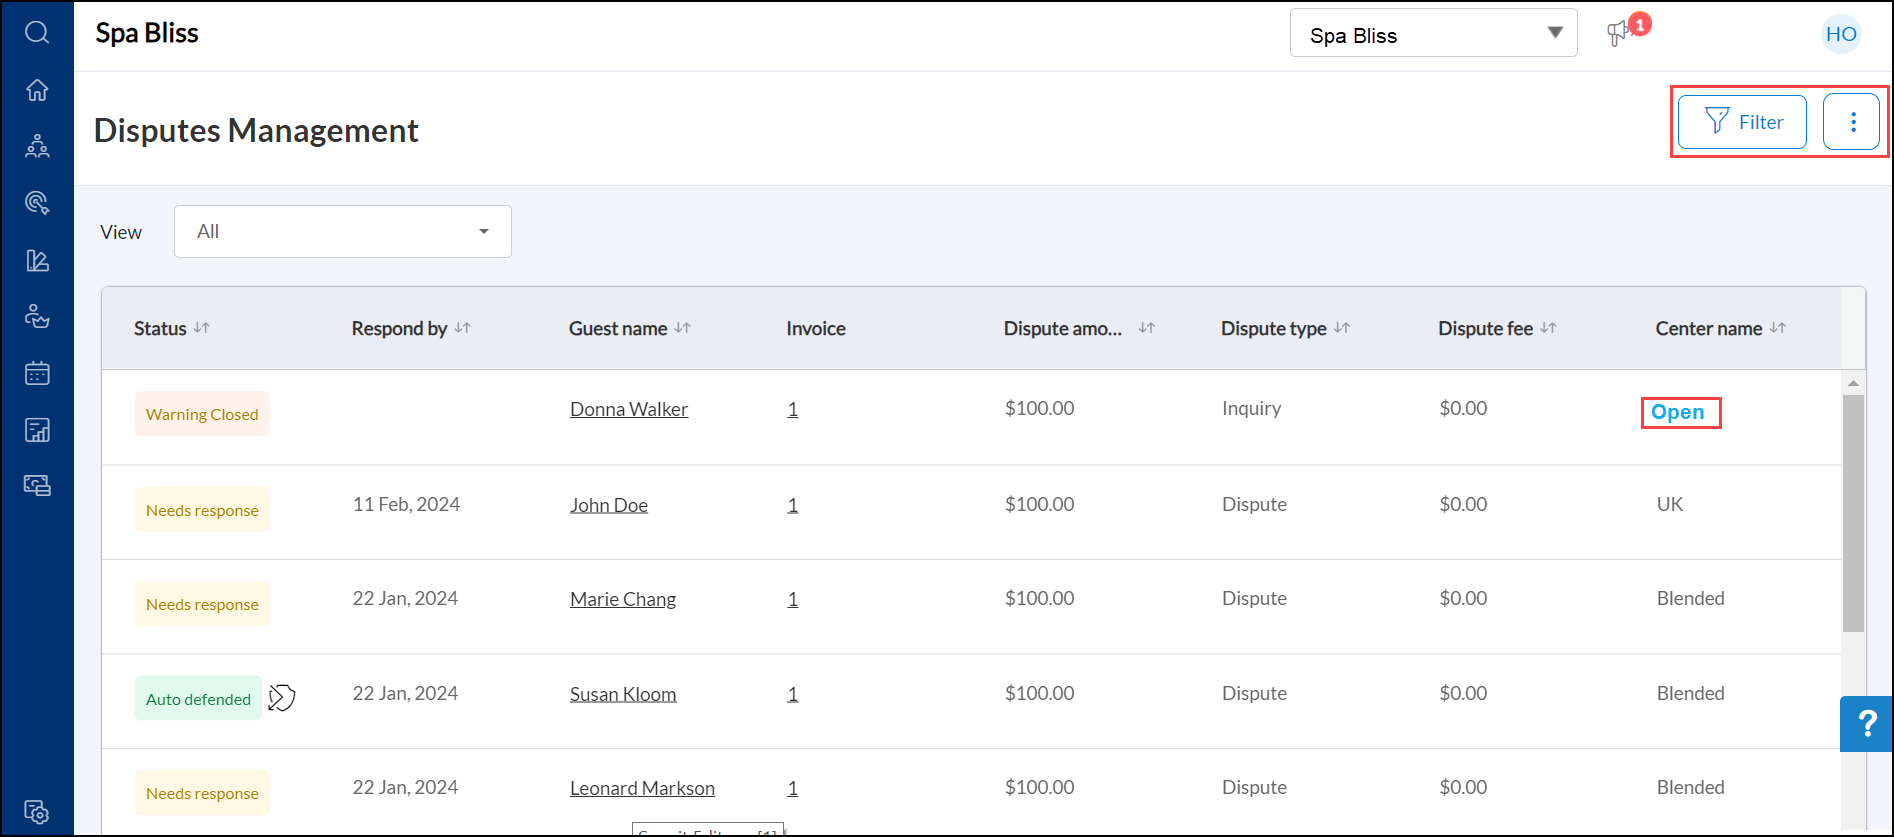
Task: Open invoice 1 for John Doe
Action: [793, 505]
